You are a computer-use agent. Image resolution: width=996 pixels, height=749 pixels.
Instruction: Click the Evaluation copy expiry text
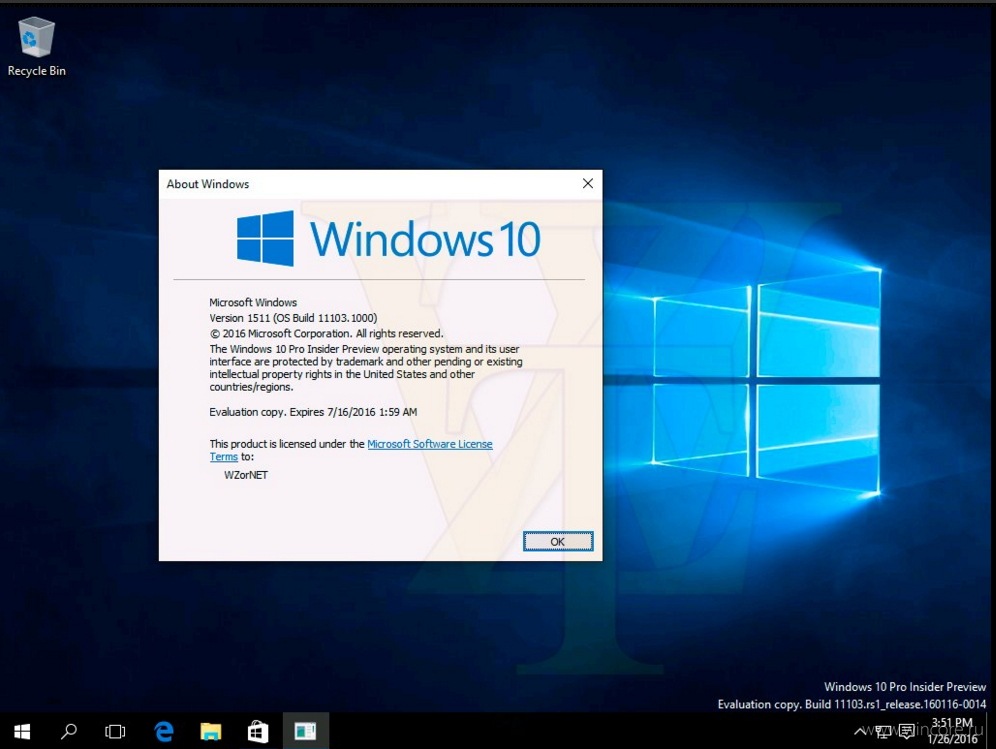point(313,412)
